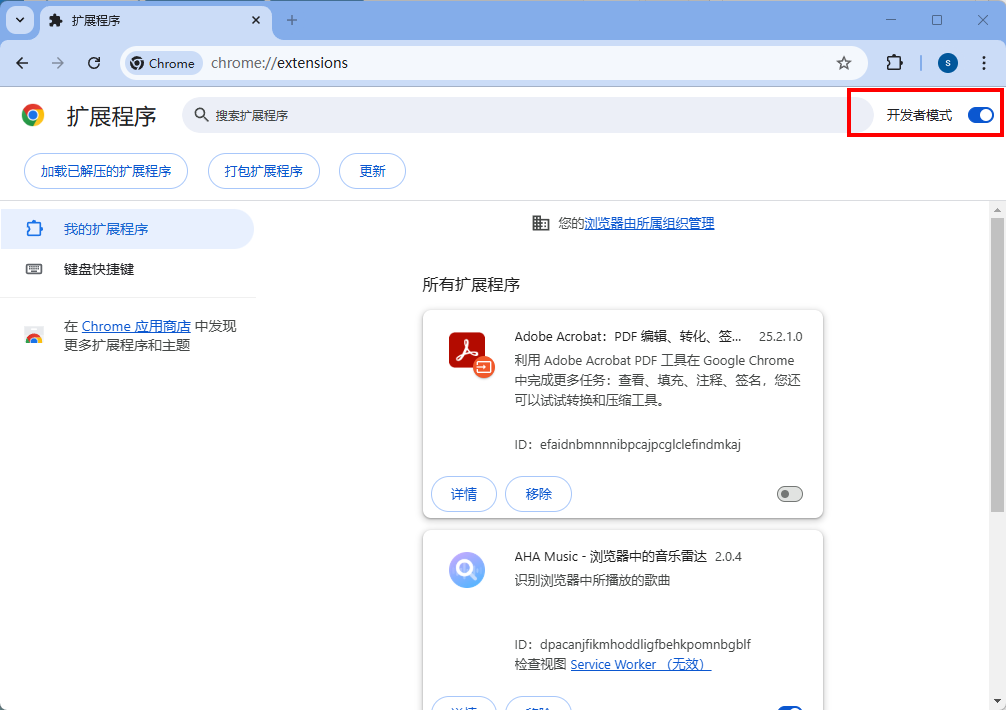Click the 所有扩展程序 heading
Viewport: 1006px width, 710px height.
point(471,285)
